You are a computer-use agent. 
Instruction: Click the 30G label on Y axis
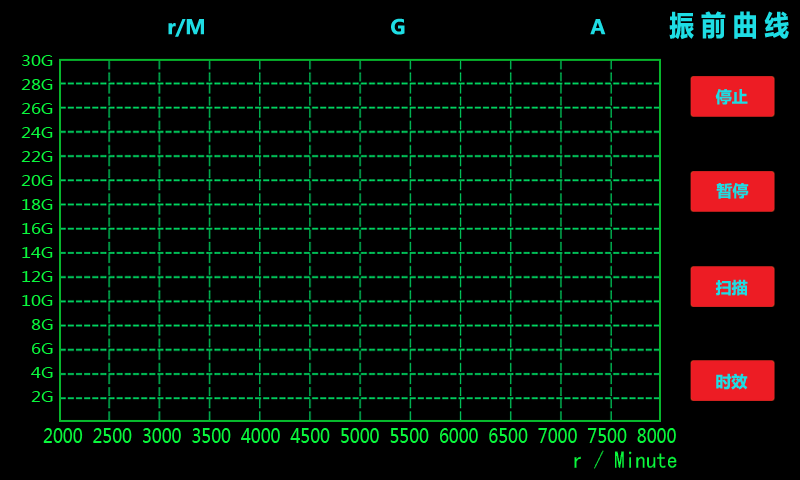pyautogui.click(x=37, y=61)
